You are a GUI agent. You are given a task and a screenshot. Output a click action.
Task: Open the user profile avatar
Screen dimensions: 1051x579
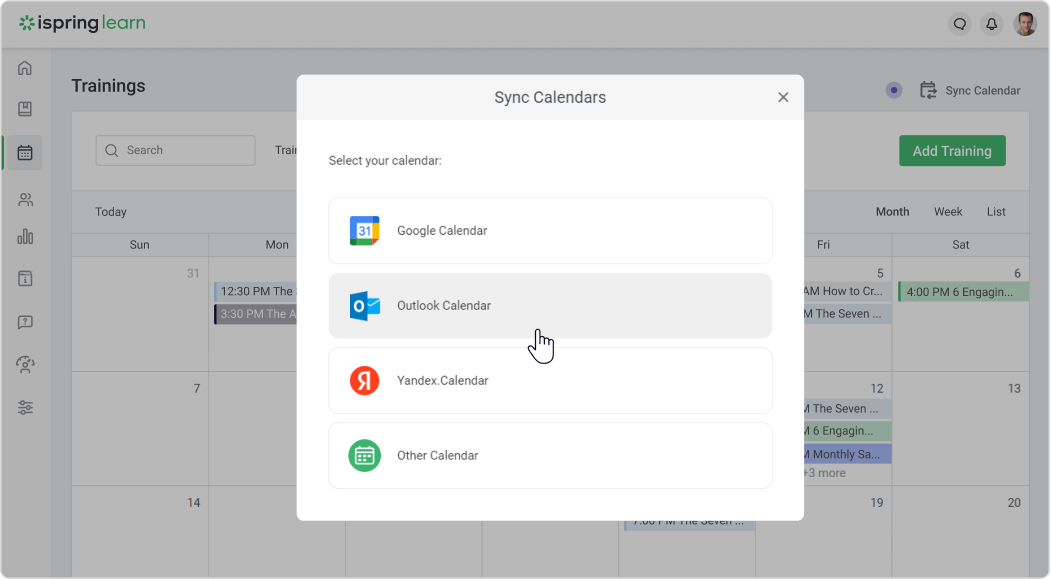pyautogui.click(x=1025, y=24)
